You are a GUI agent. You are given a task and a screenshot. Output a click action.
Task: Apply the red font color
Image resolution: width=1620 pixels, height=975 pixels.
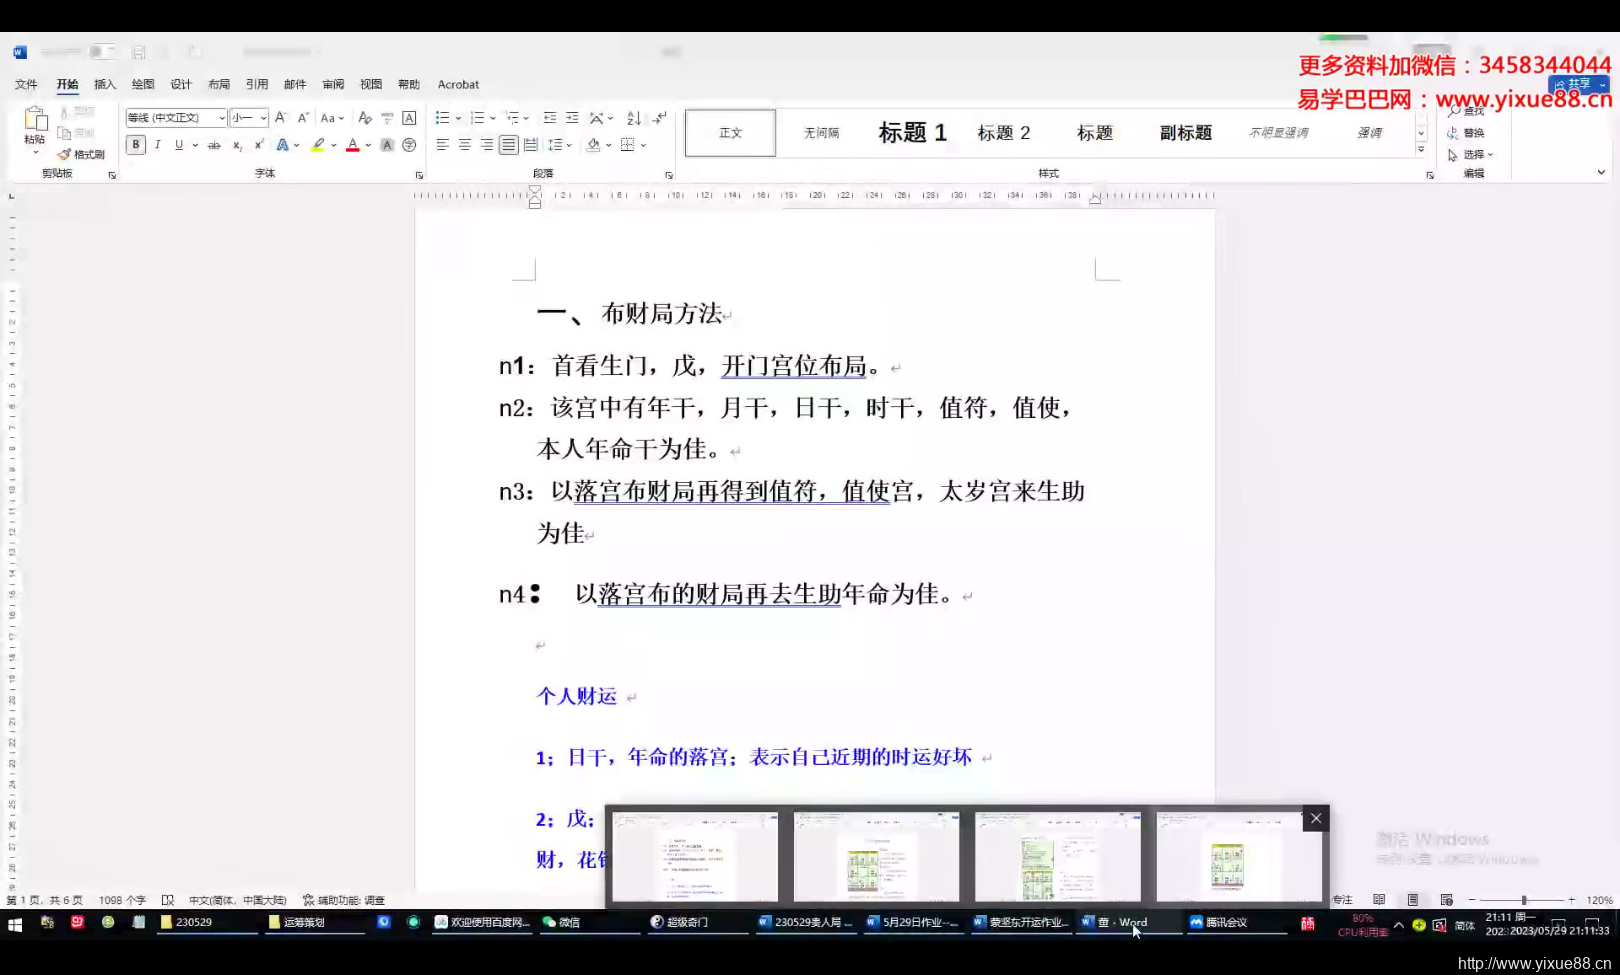pos(353,145)
